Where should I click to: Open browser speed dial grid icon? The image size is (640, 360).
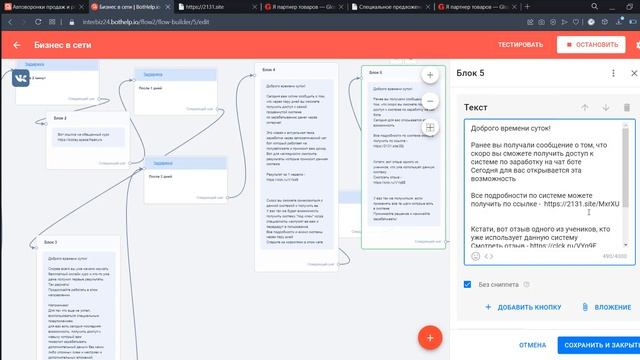click(52, 22)
